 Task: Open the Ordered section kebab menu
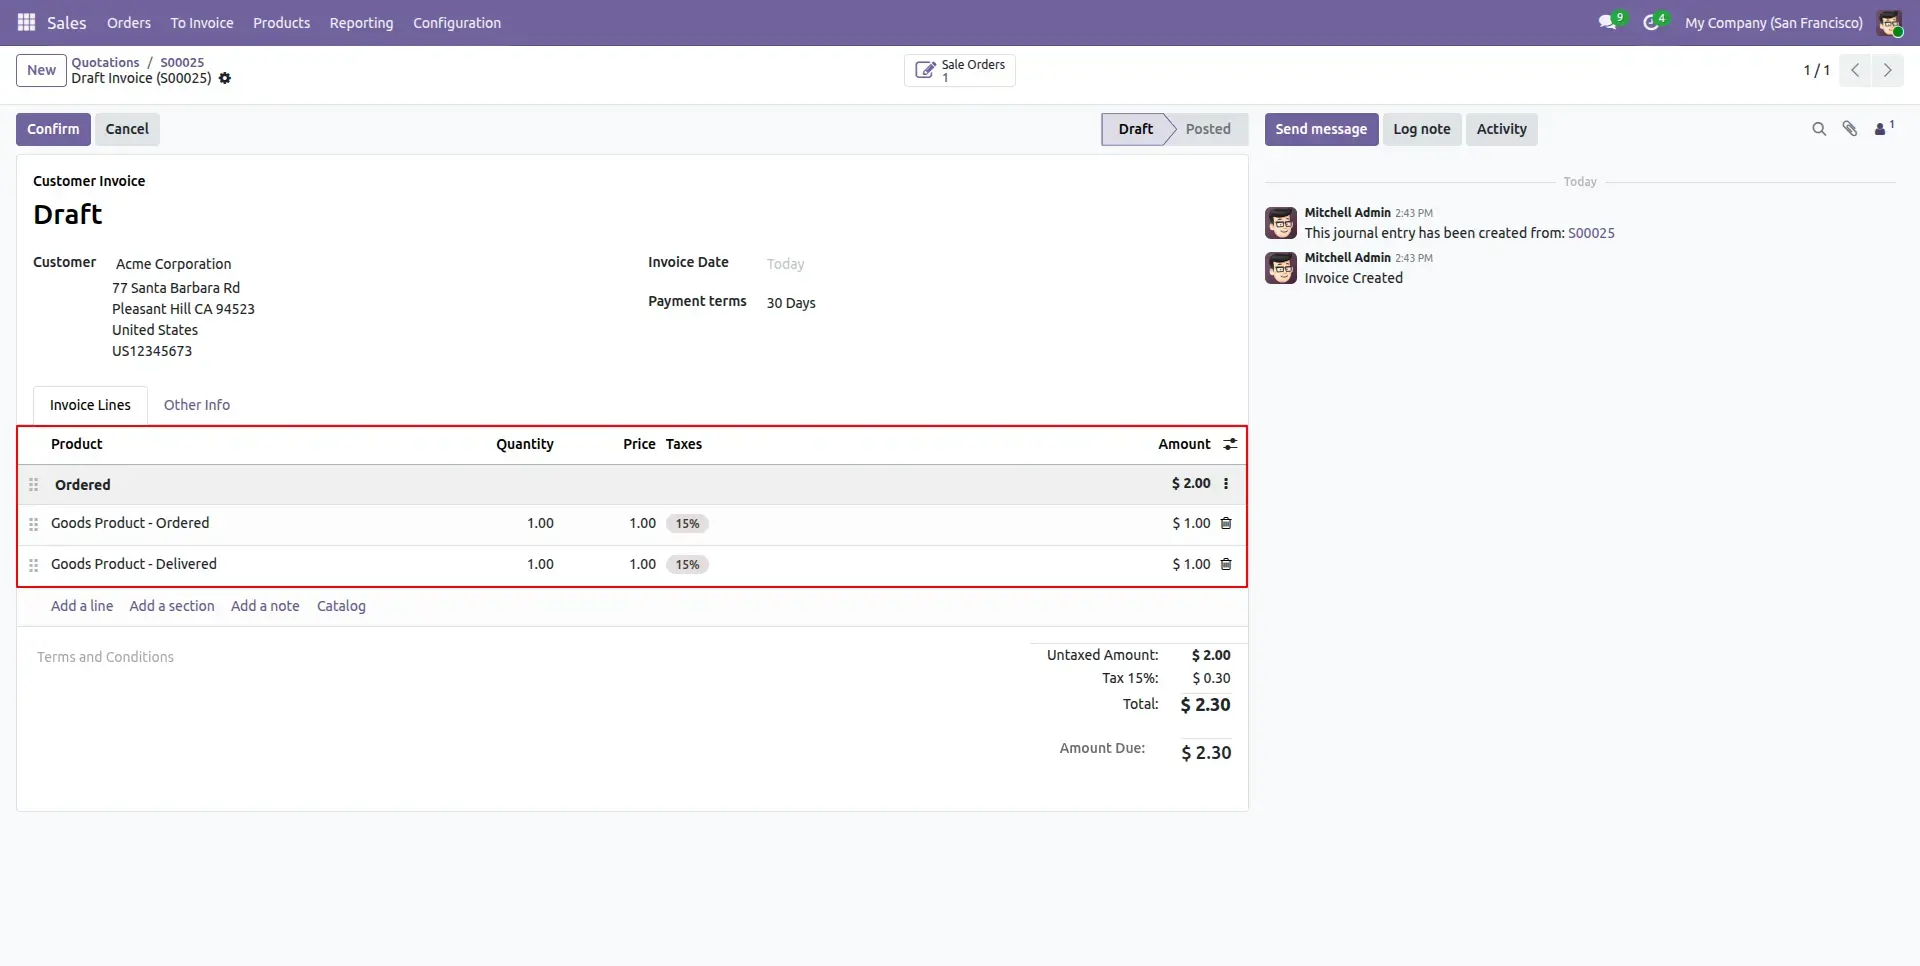pos(1226,484)
